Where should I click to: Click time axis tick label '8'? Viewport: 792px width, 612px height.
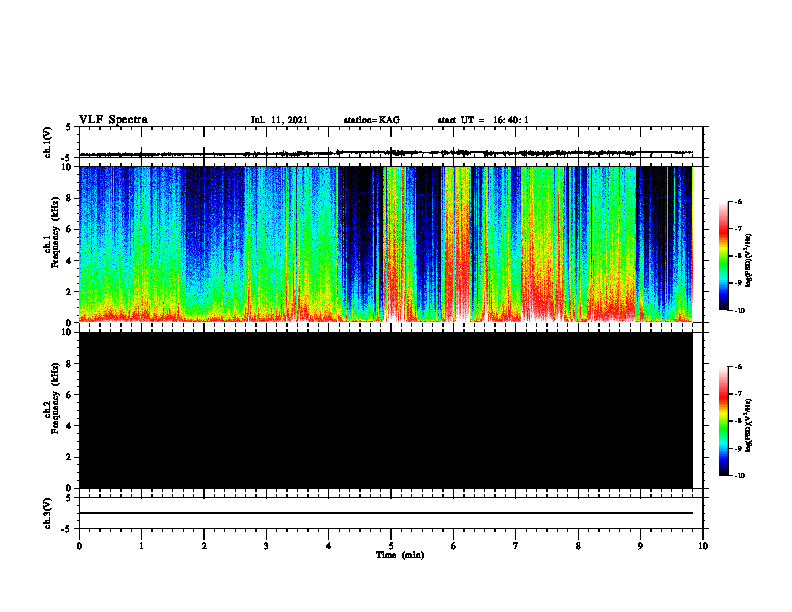pyautogui.click(x=578, y=546)
